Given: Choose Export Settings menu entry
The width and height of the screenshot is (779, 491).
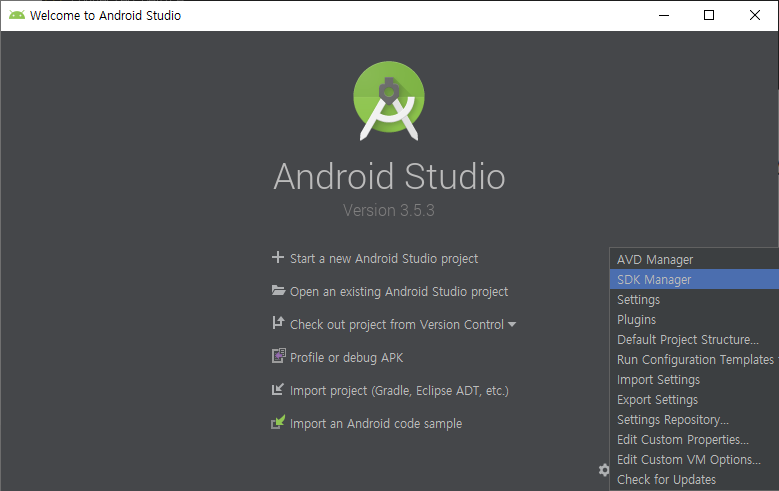Looking at the screenshot, I should 694,400.
